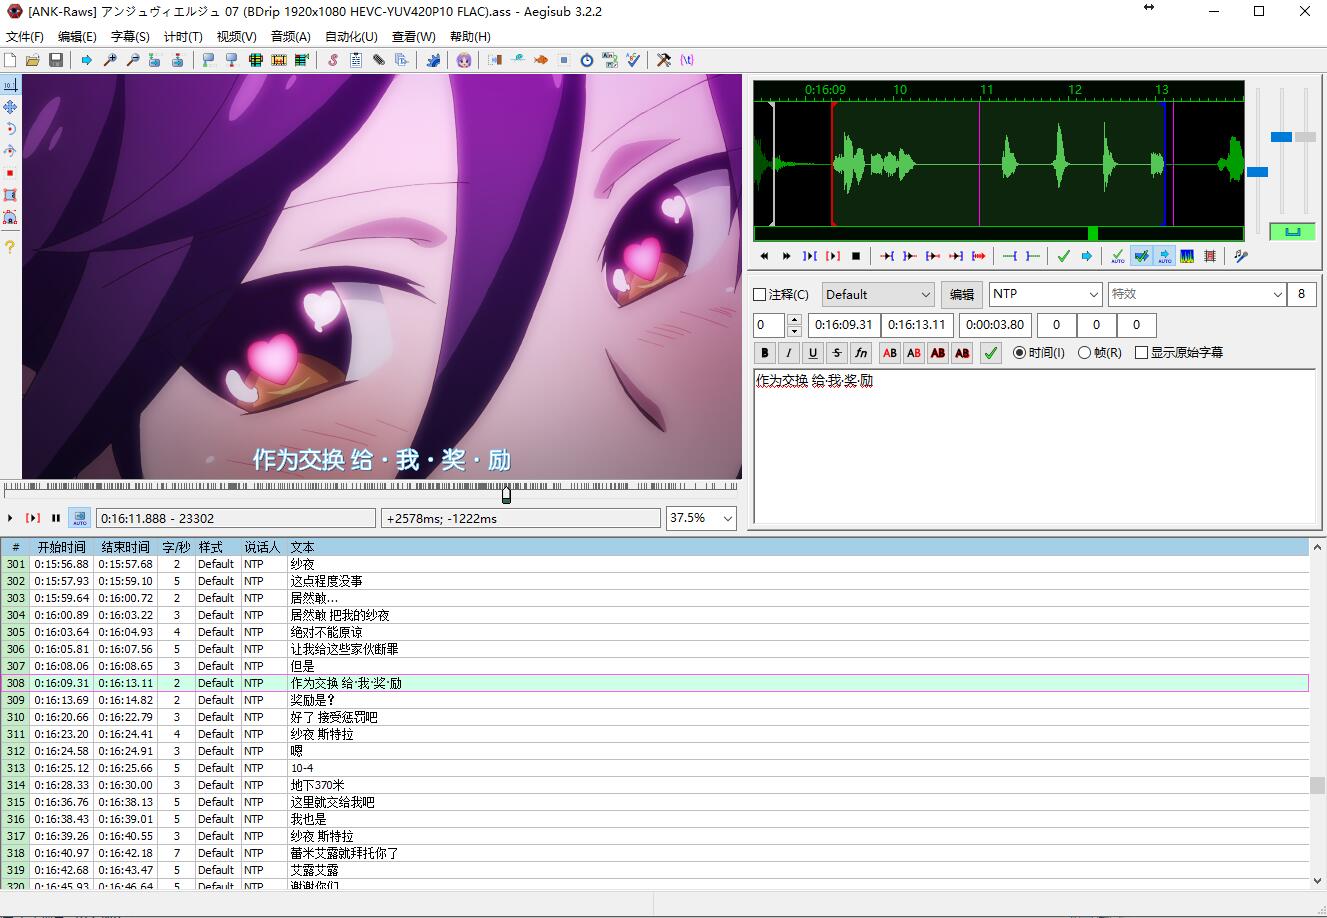Open the NTP actor dropdown
The height and width of the screenshot is (918, 1327).
click(x=1046, y=294)
